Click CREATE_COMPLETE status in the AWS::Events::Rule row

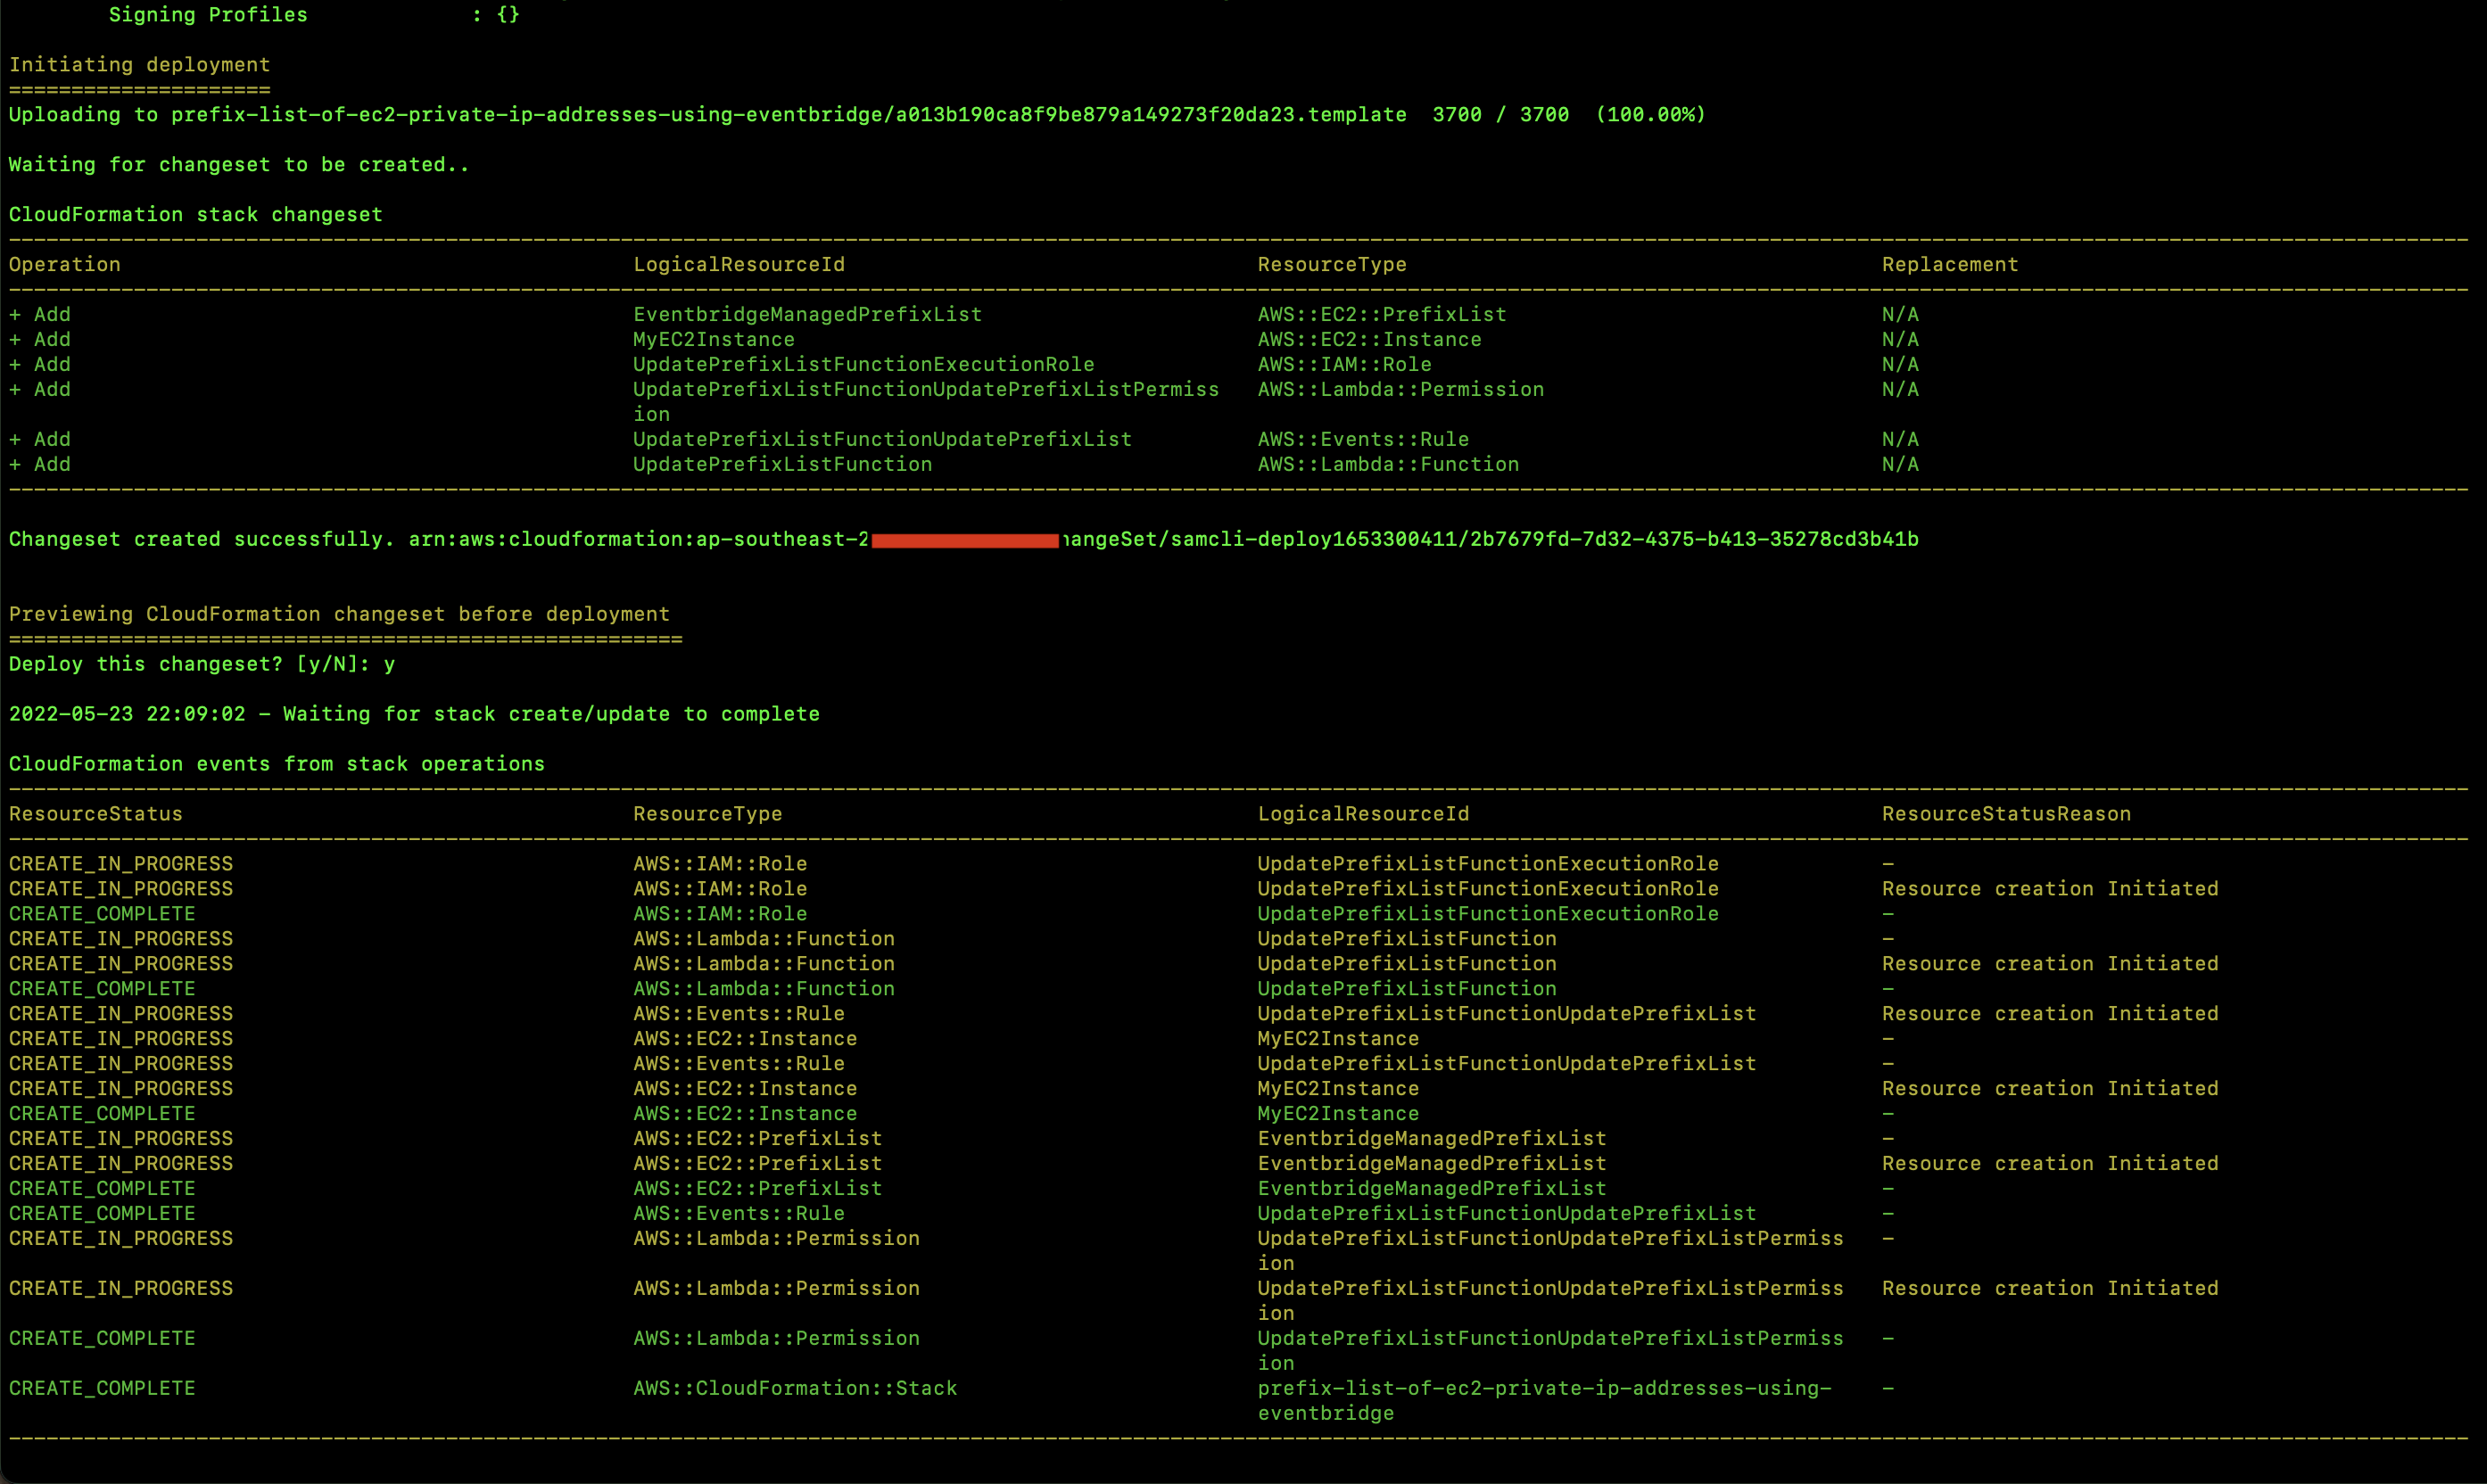(102, 1215)
